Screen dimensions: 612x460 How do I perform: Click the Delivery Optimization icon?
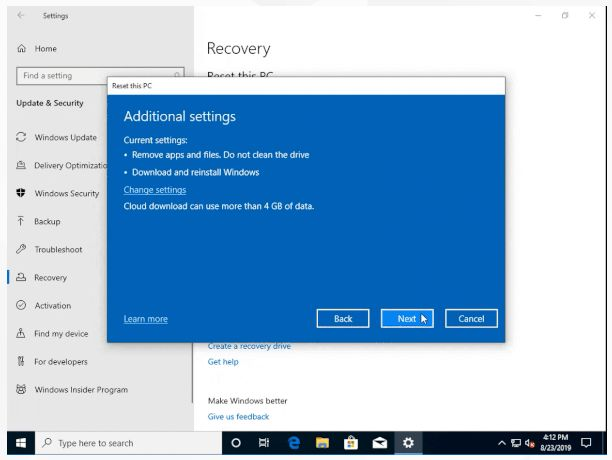pos(21,165)
